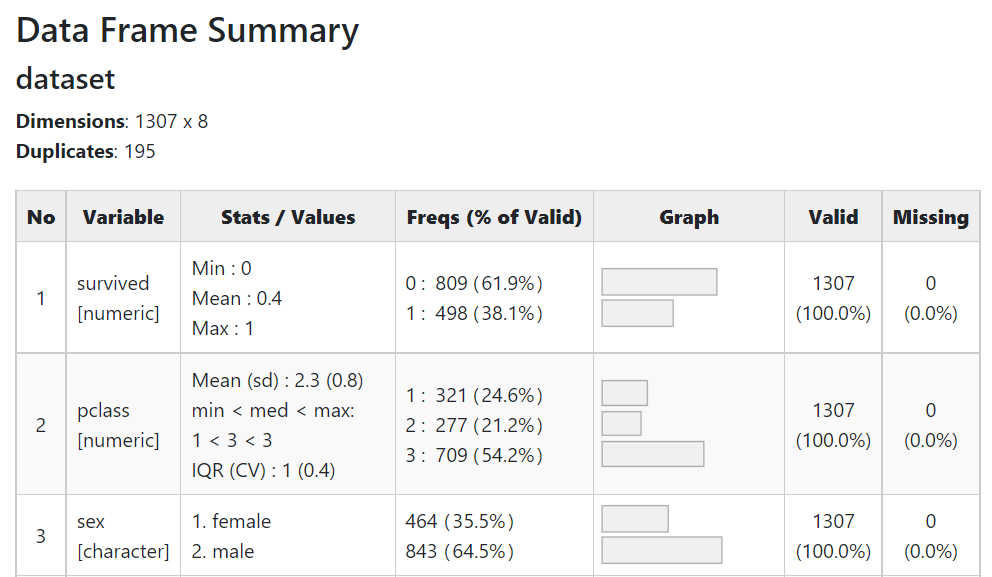Click the female (35.5%) graph bar

[x=634, y=519]
